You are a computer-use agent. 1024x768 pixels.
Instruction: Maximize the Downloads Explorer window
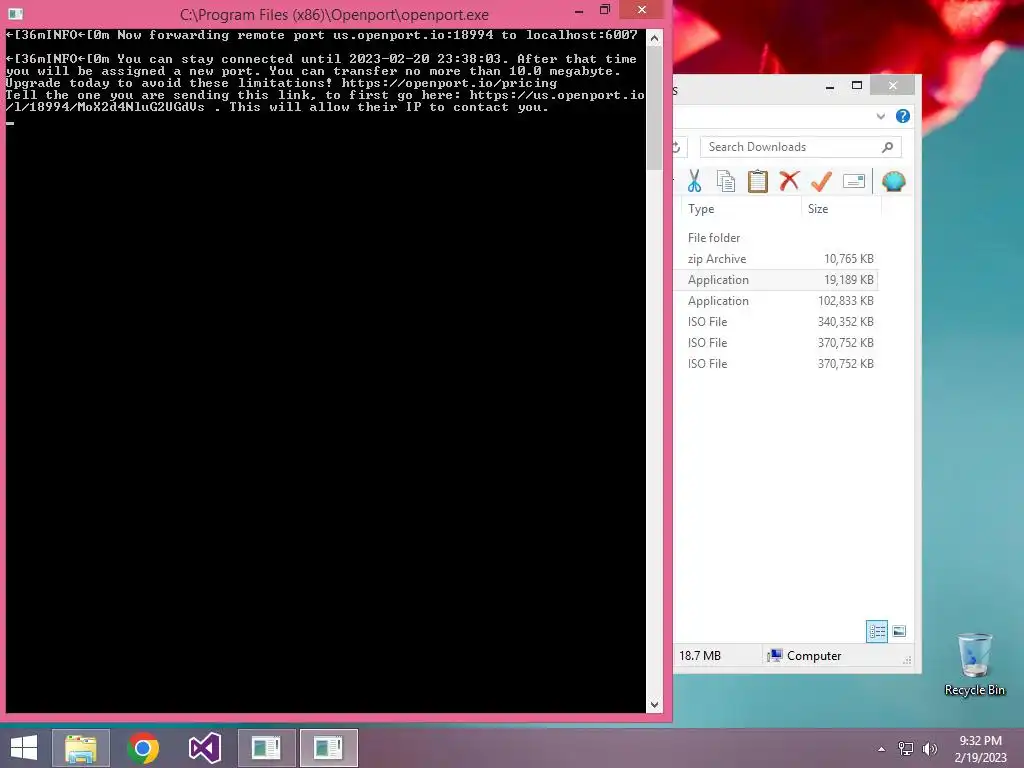857,86
